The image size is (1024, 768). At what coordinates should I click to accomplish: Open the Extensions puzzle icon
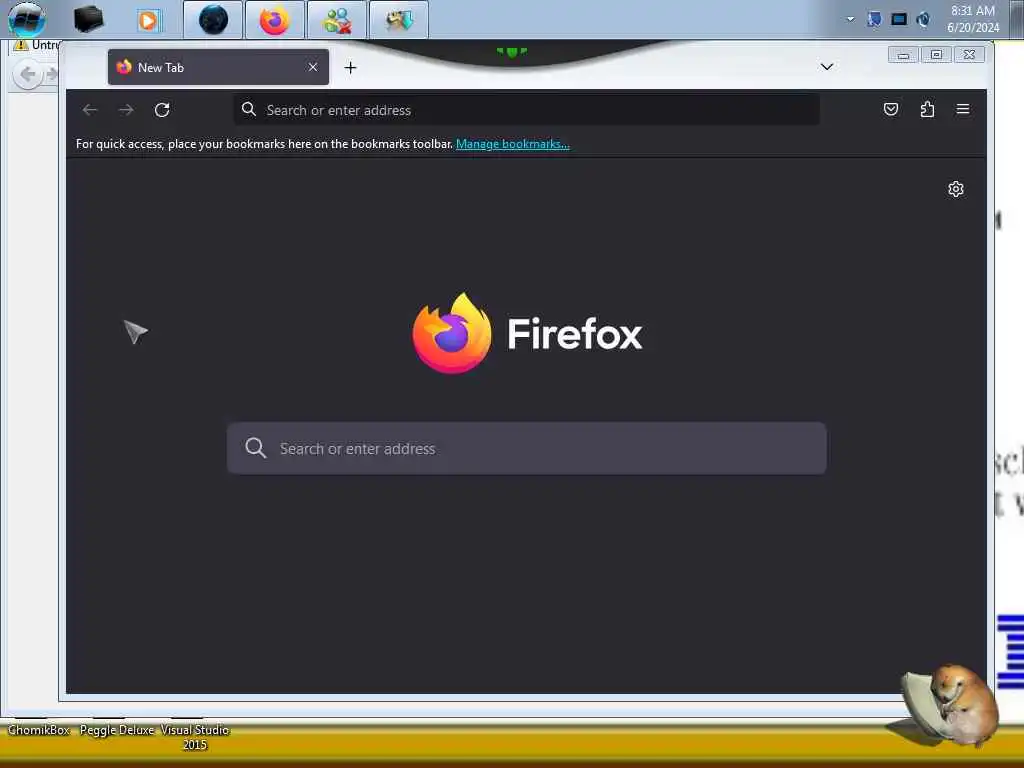pyautogui.click(x=927, y=109)
